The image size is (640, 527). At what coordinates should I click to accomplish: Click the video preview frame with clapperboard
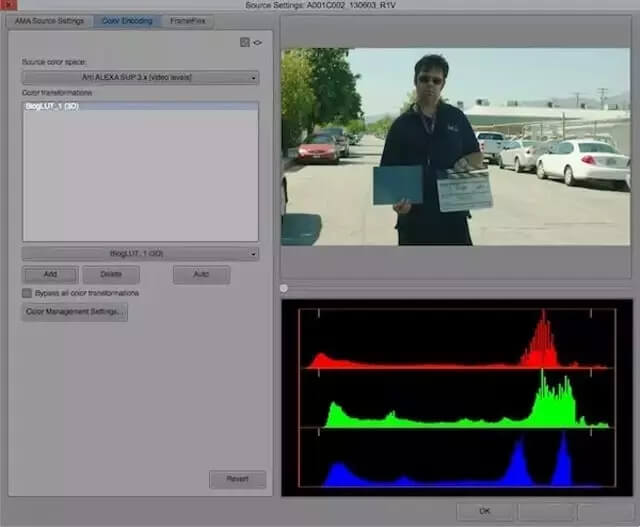[455, 147]
